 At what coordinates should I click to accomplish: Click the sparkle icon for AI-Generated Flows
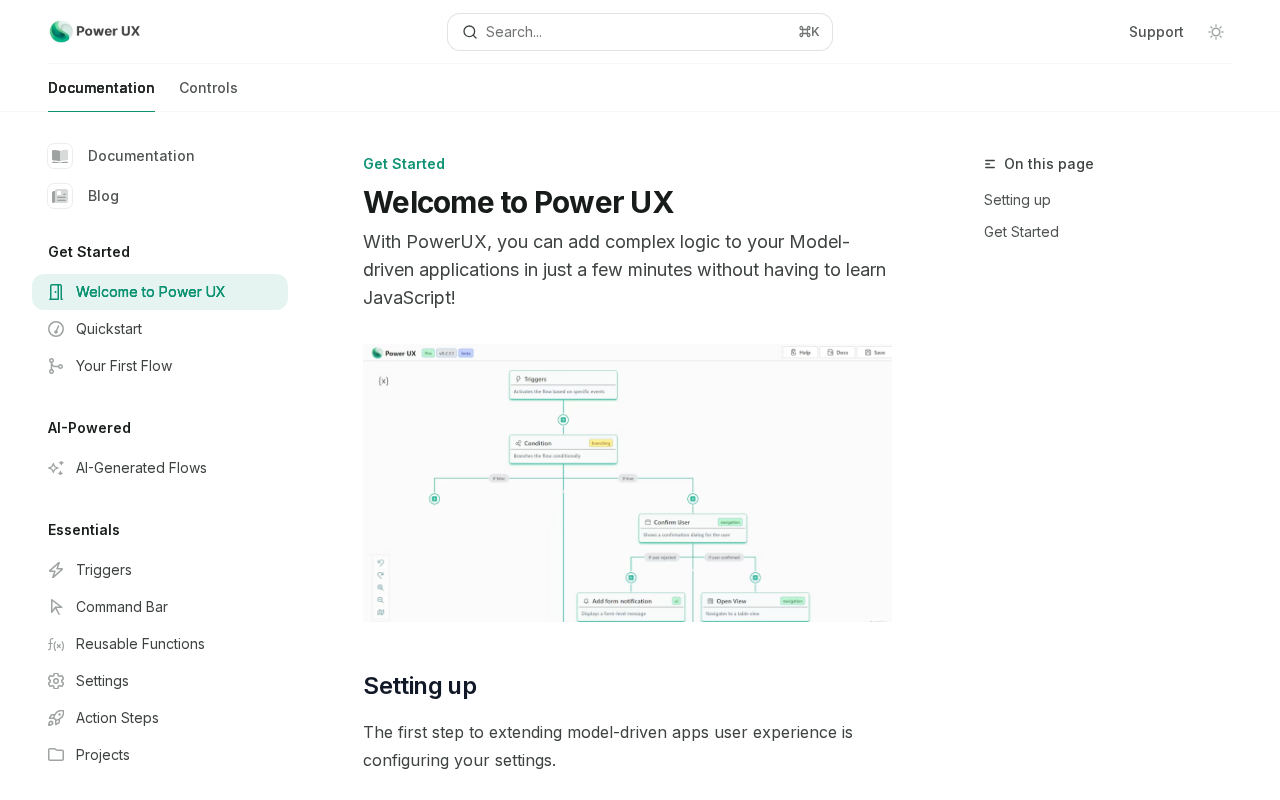56,468
